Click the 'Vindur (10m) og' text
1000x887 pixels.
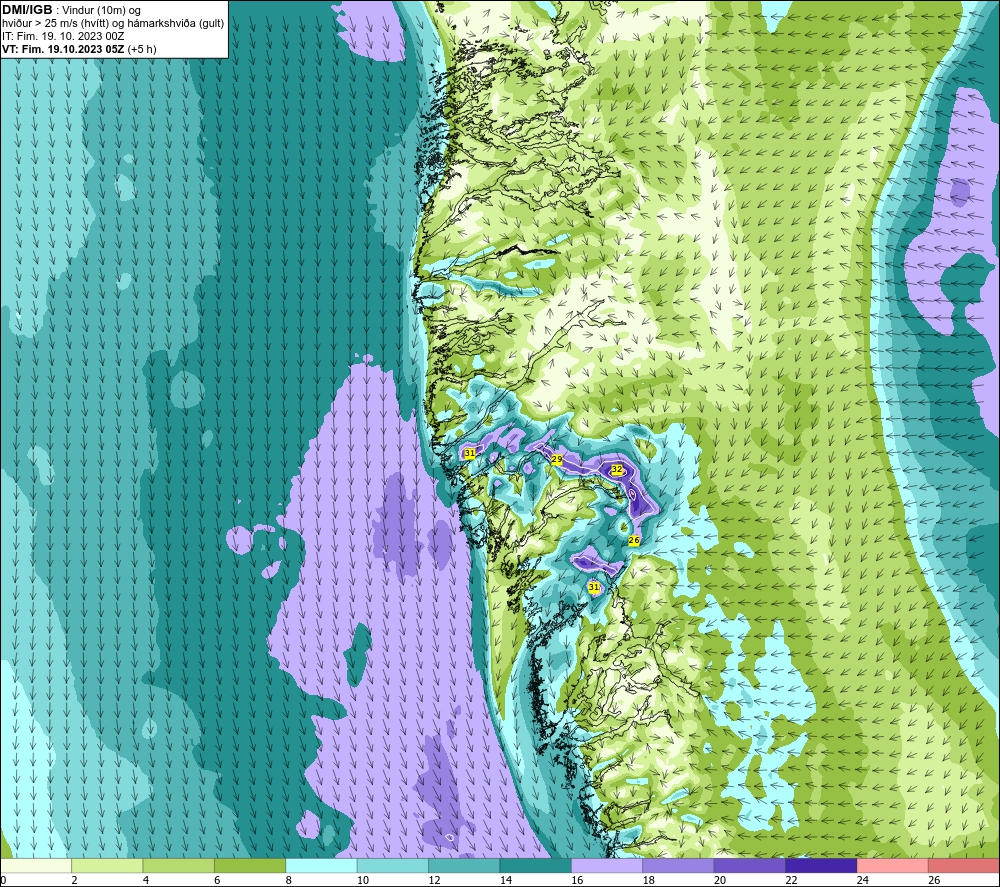[101, 11]
